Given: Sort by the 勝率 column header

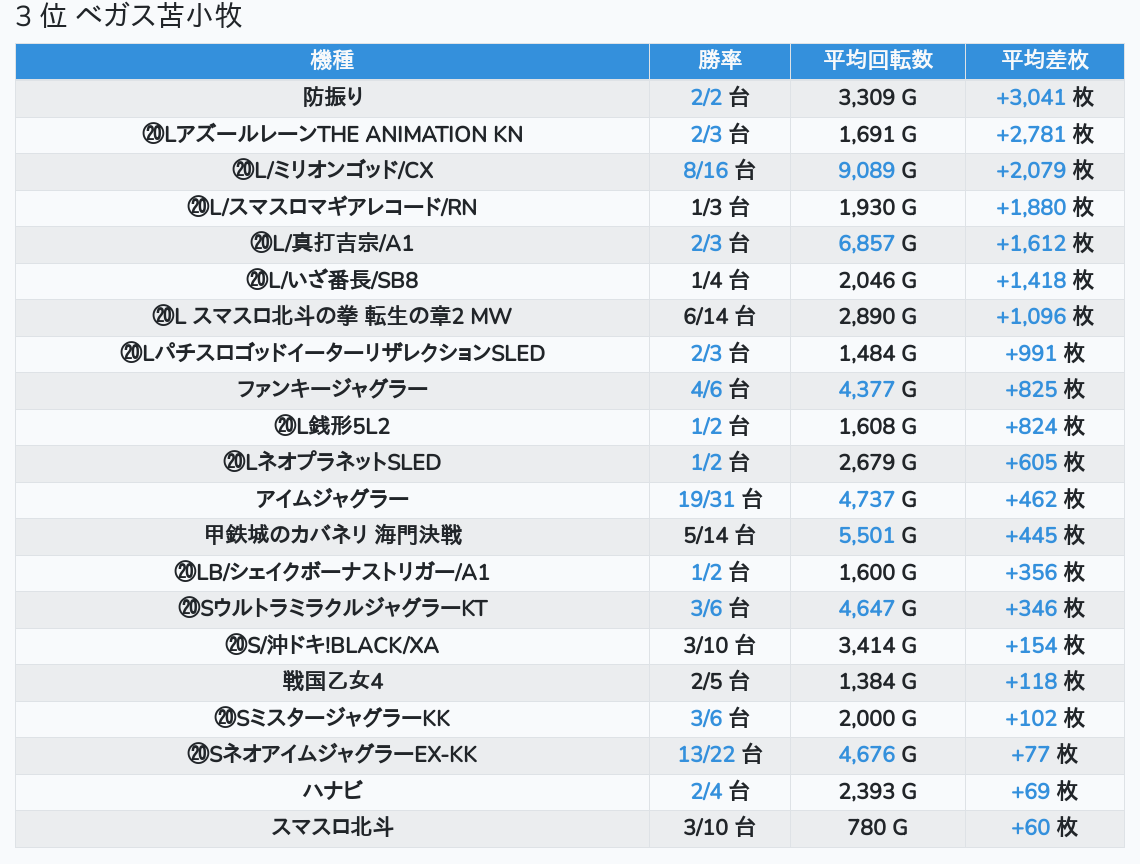Looking at the screenshot, I should point(719,61).
